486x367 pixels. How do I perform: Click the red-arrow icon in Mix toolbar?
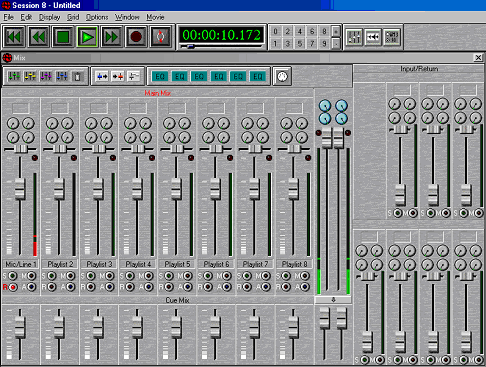(x=118, y=76)
